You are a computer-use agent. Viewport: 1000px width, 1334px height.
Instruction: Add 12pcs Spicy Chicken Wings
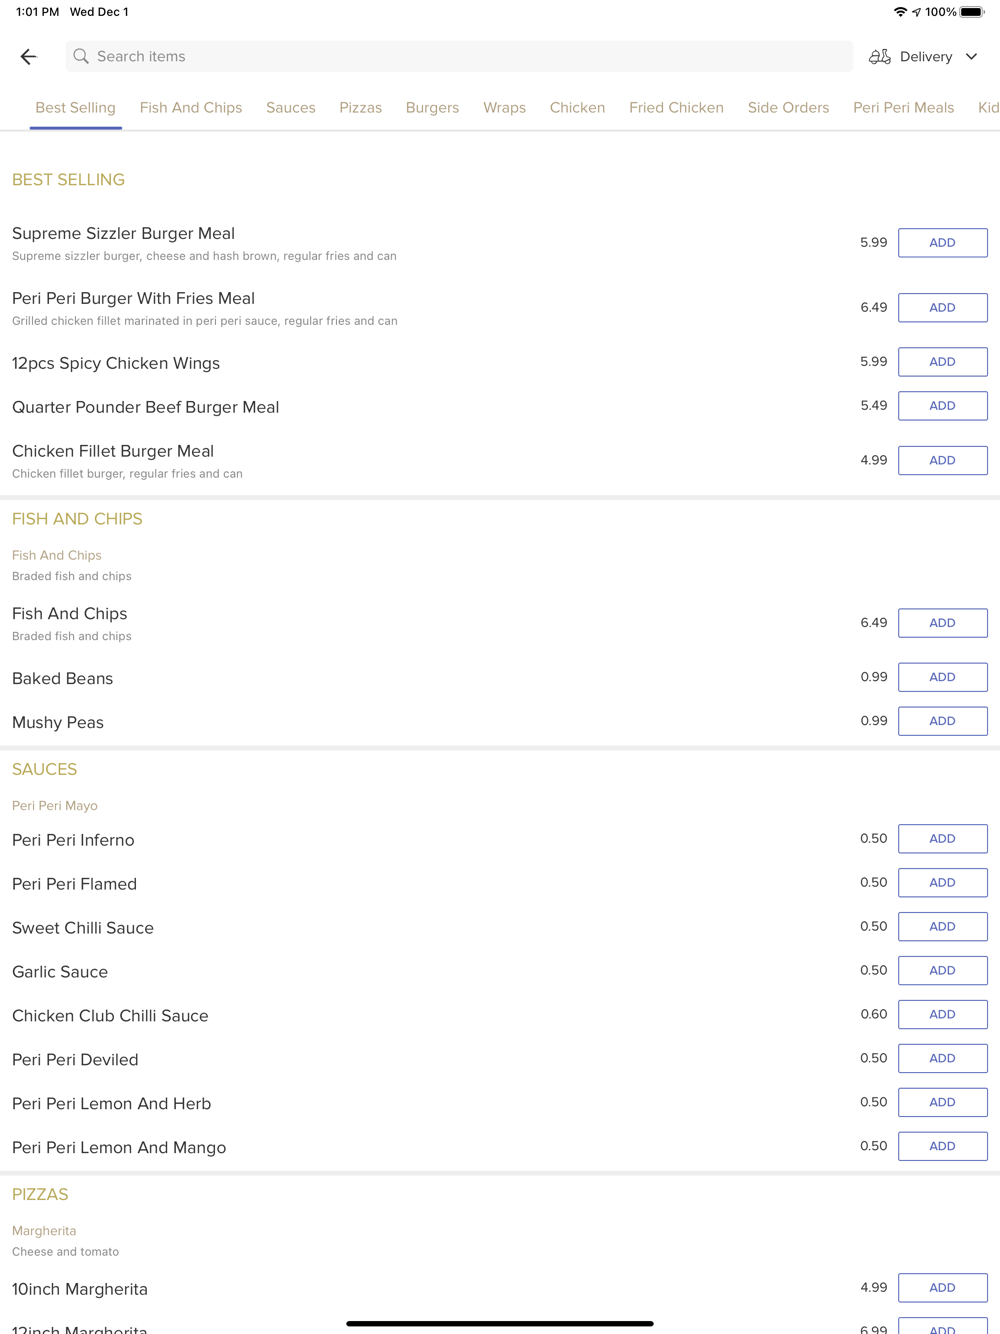942,362
